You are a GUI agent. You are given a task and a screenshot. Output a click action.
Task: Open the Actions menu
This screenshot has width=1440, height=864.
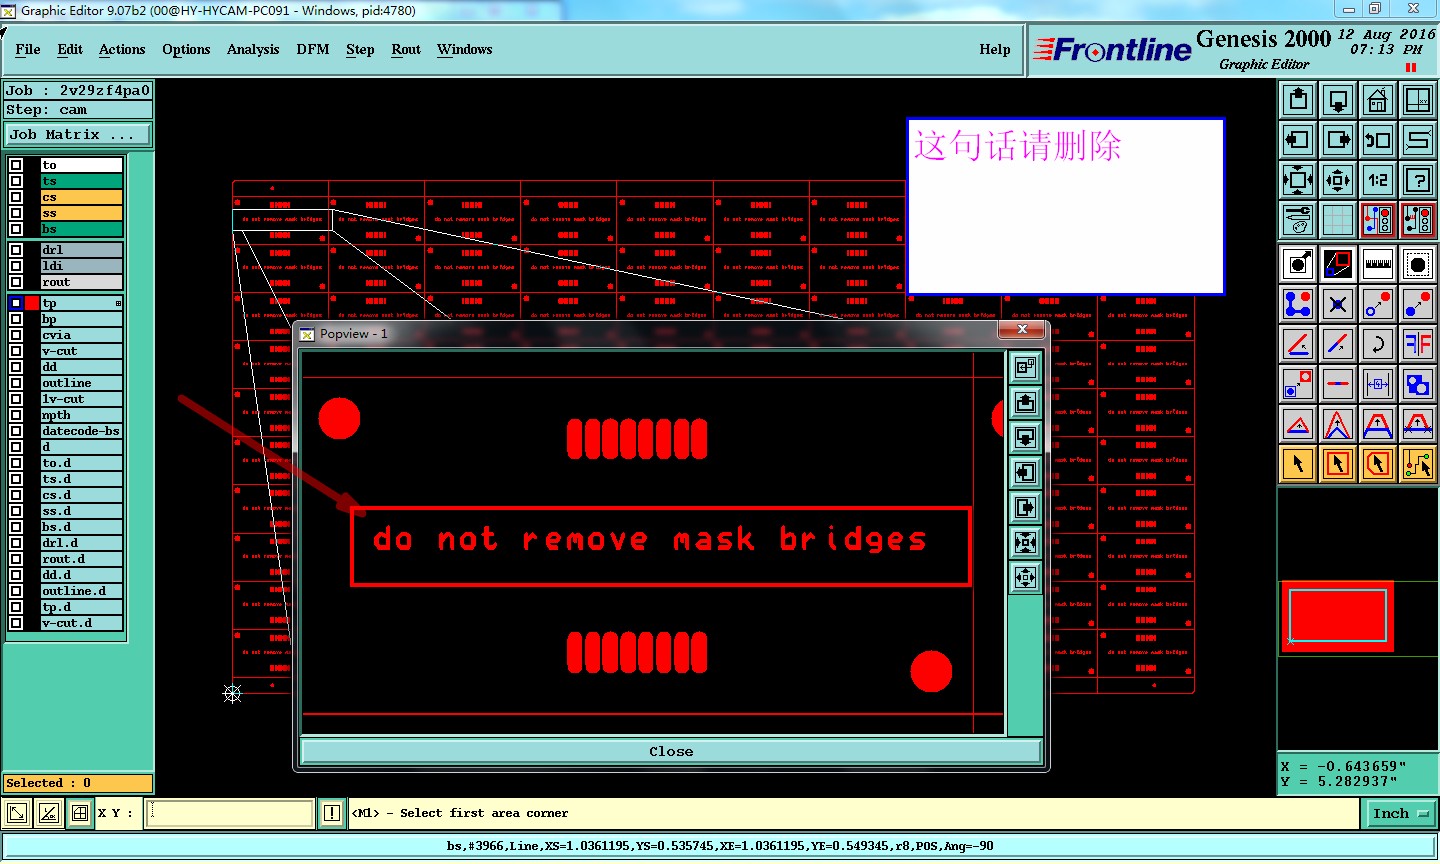point(122,49)
